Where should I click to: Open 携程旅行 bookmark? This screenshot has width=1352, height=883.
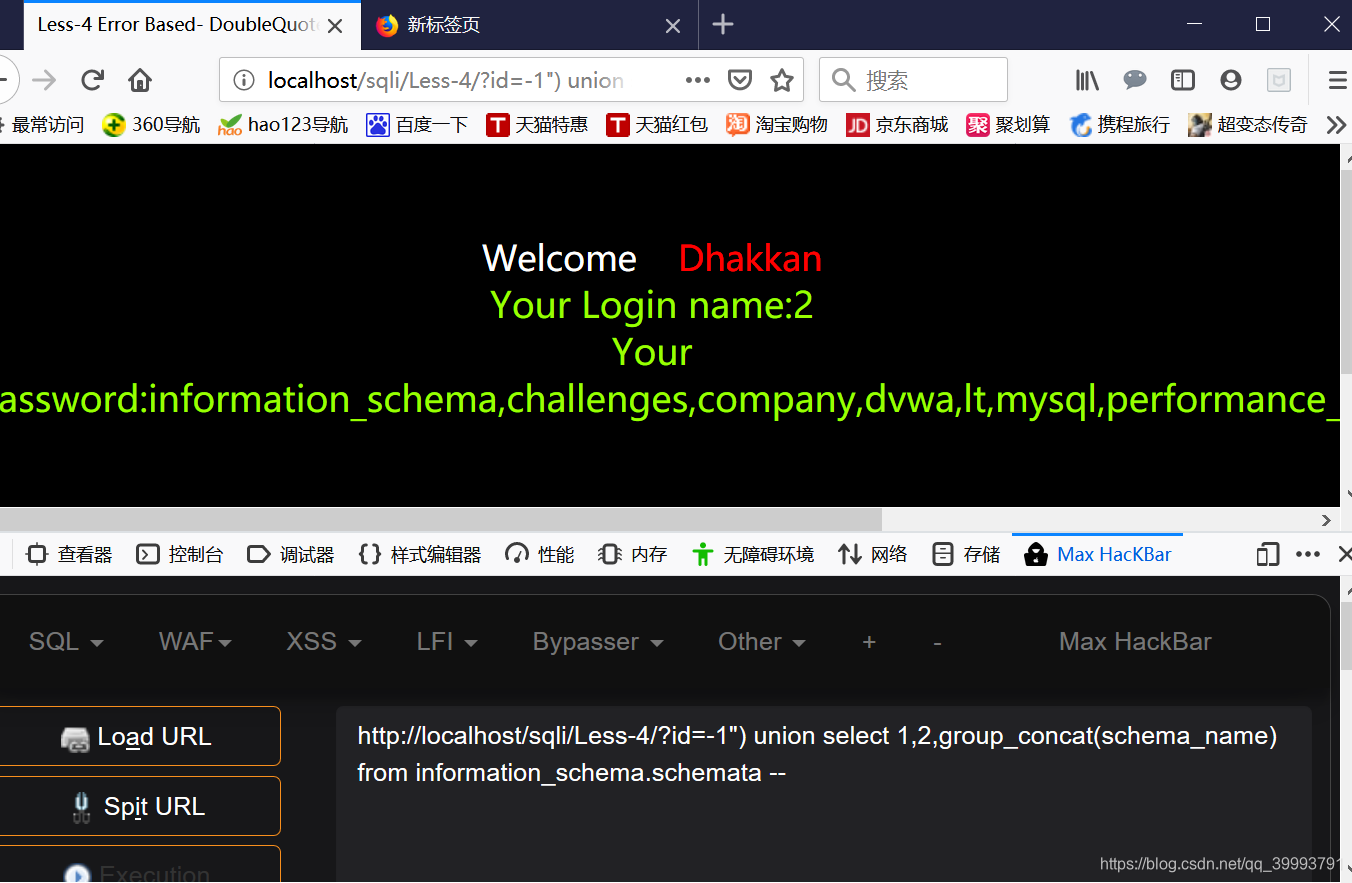[1119, 125]
